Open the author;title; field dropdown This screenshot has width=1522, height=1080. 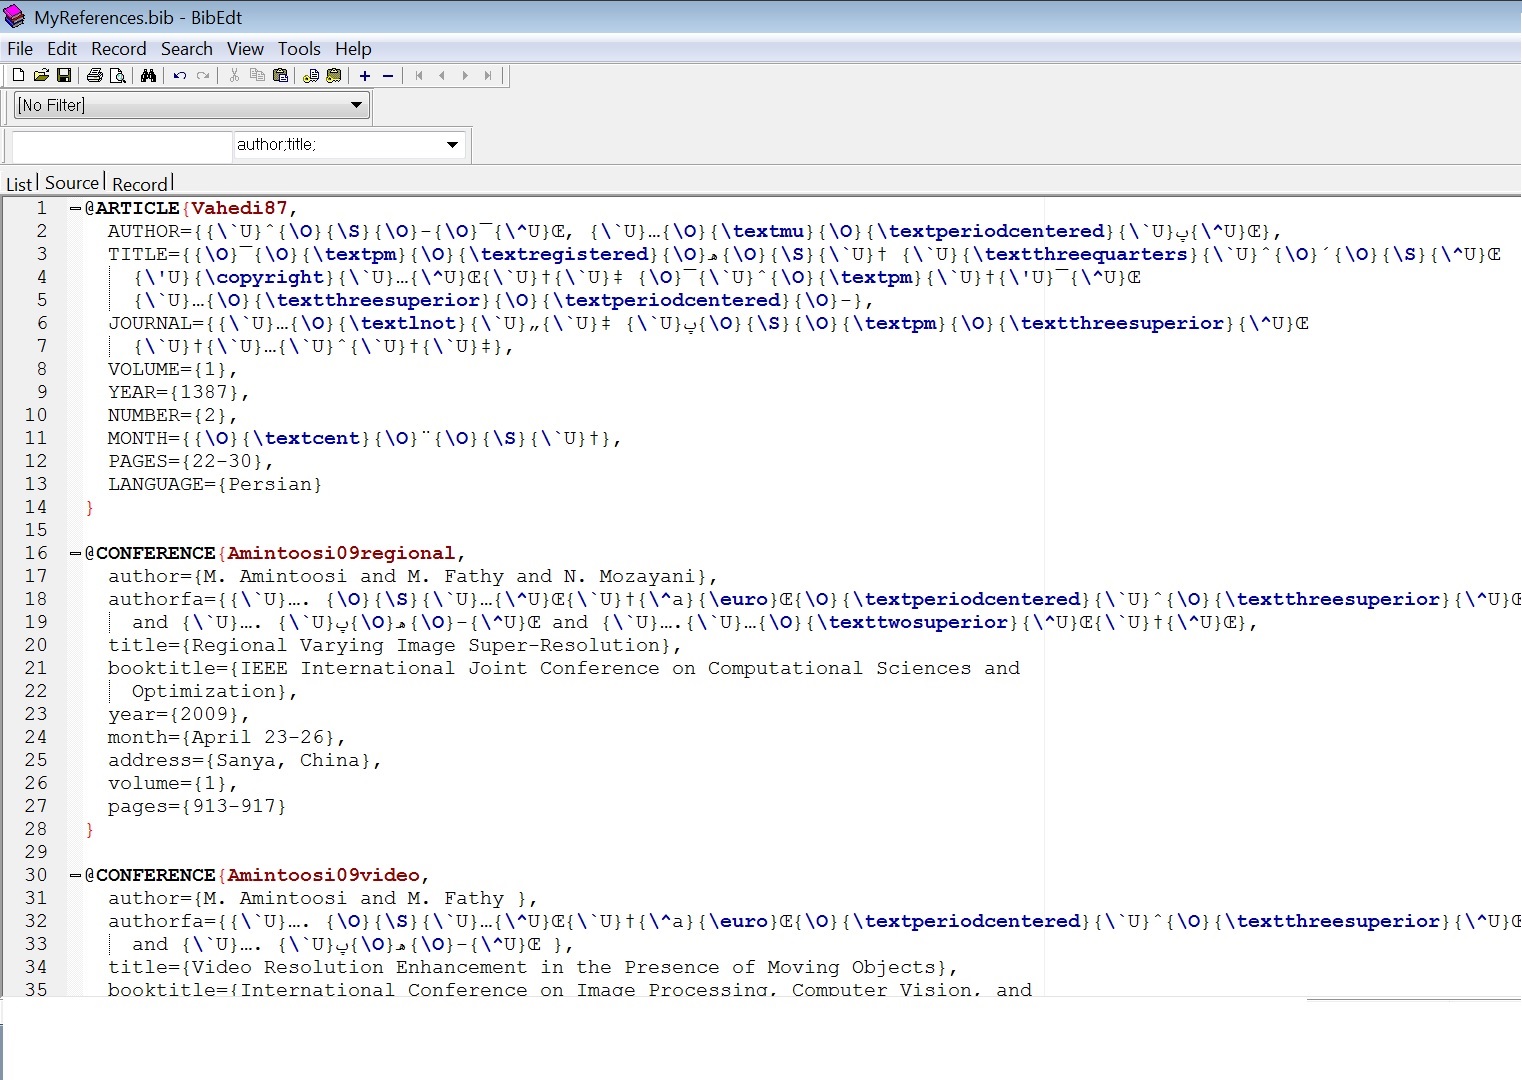click(x=452, y=145)
